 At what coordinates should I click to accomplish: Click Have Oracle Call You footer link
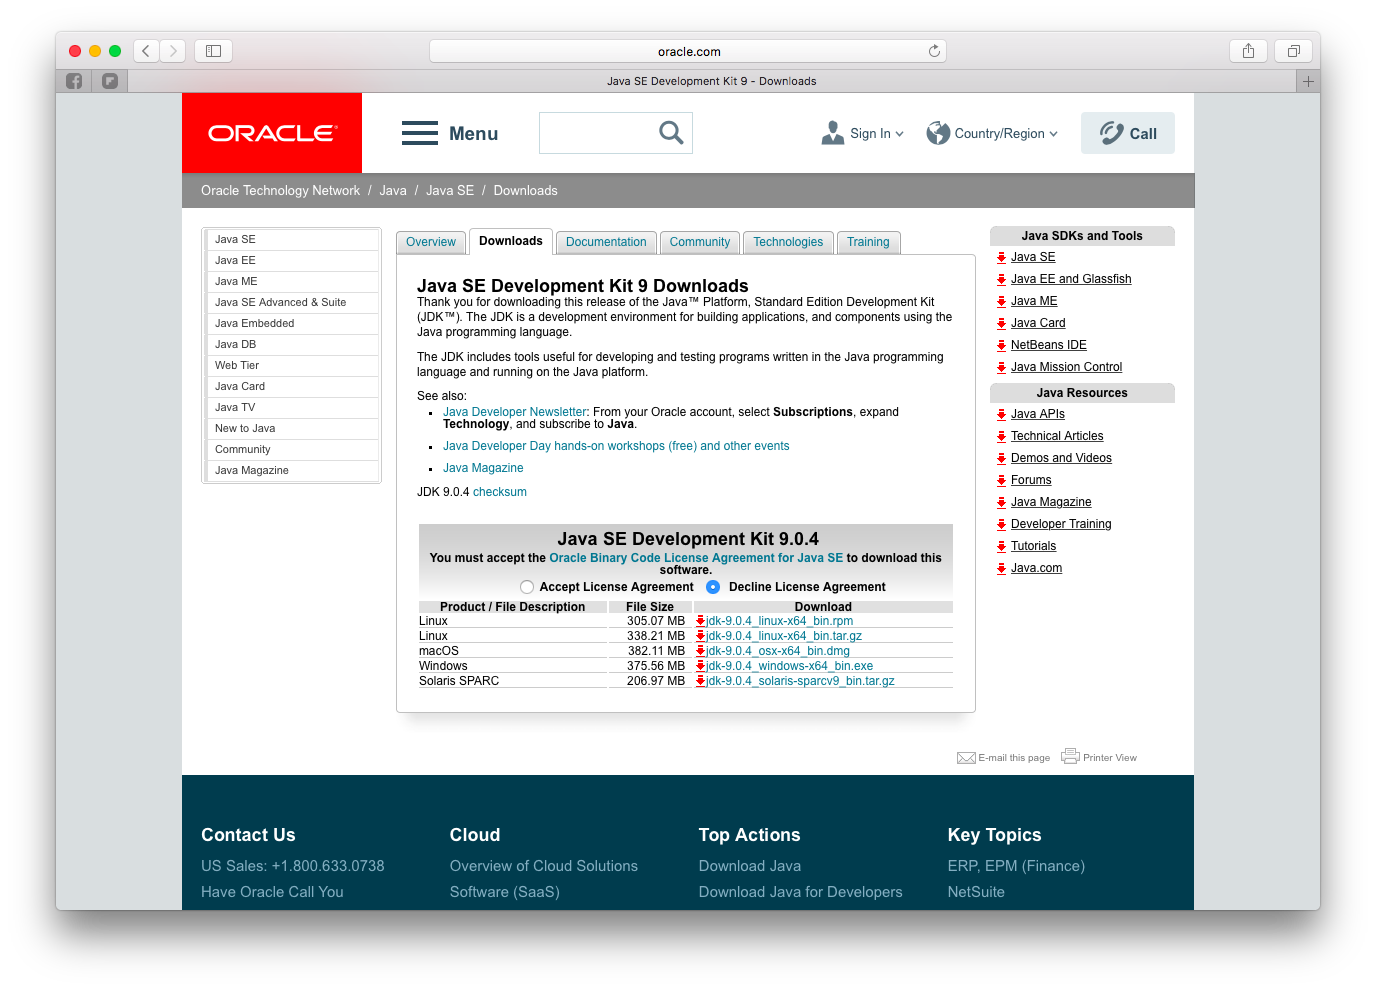click(272, 892)
